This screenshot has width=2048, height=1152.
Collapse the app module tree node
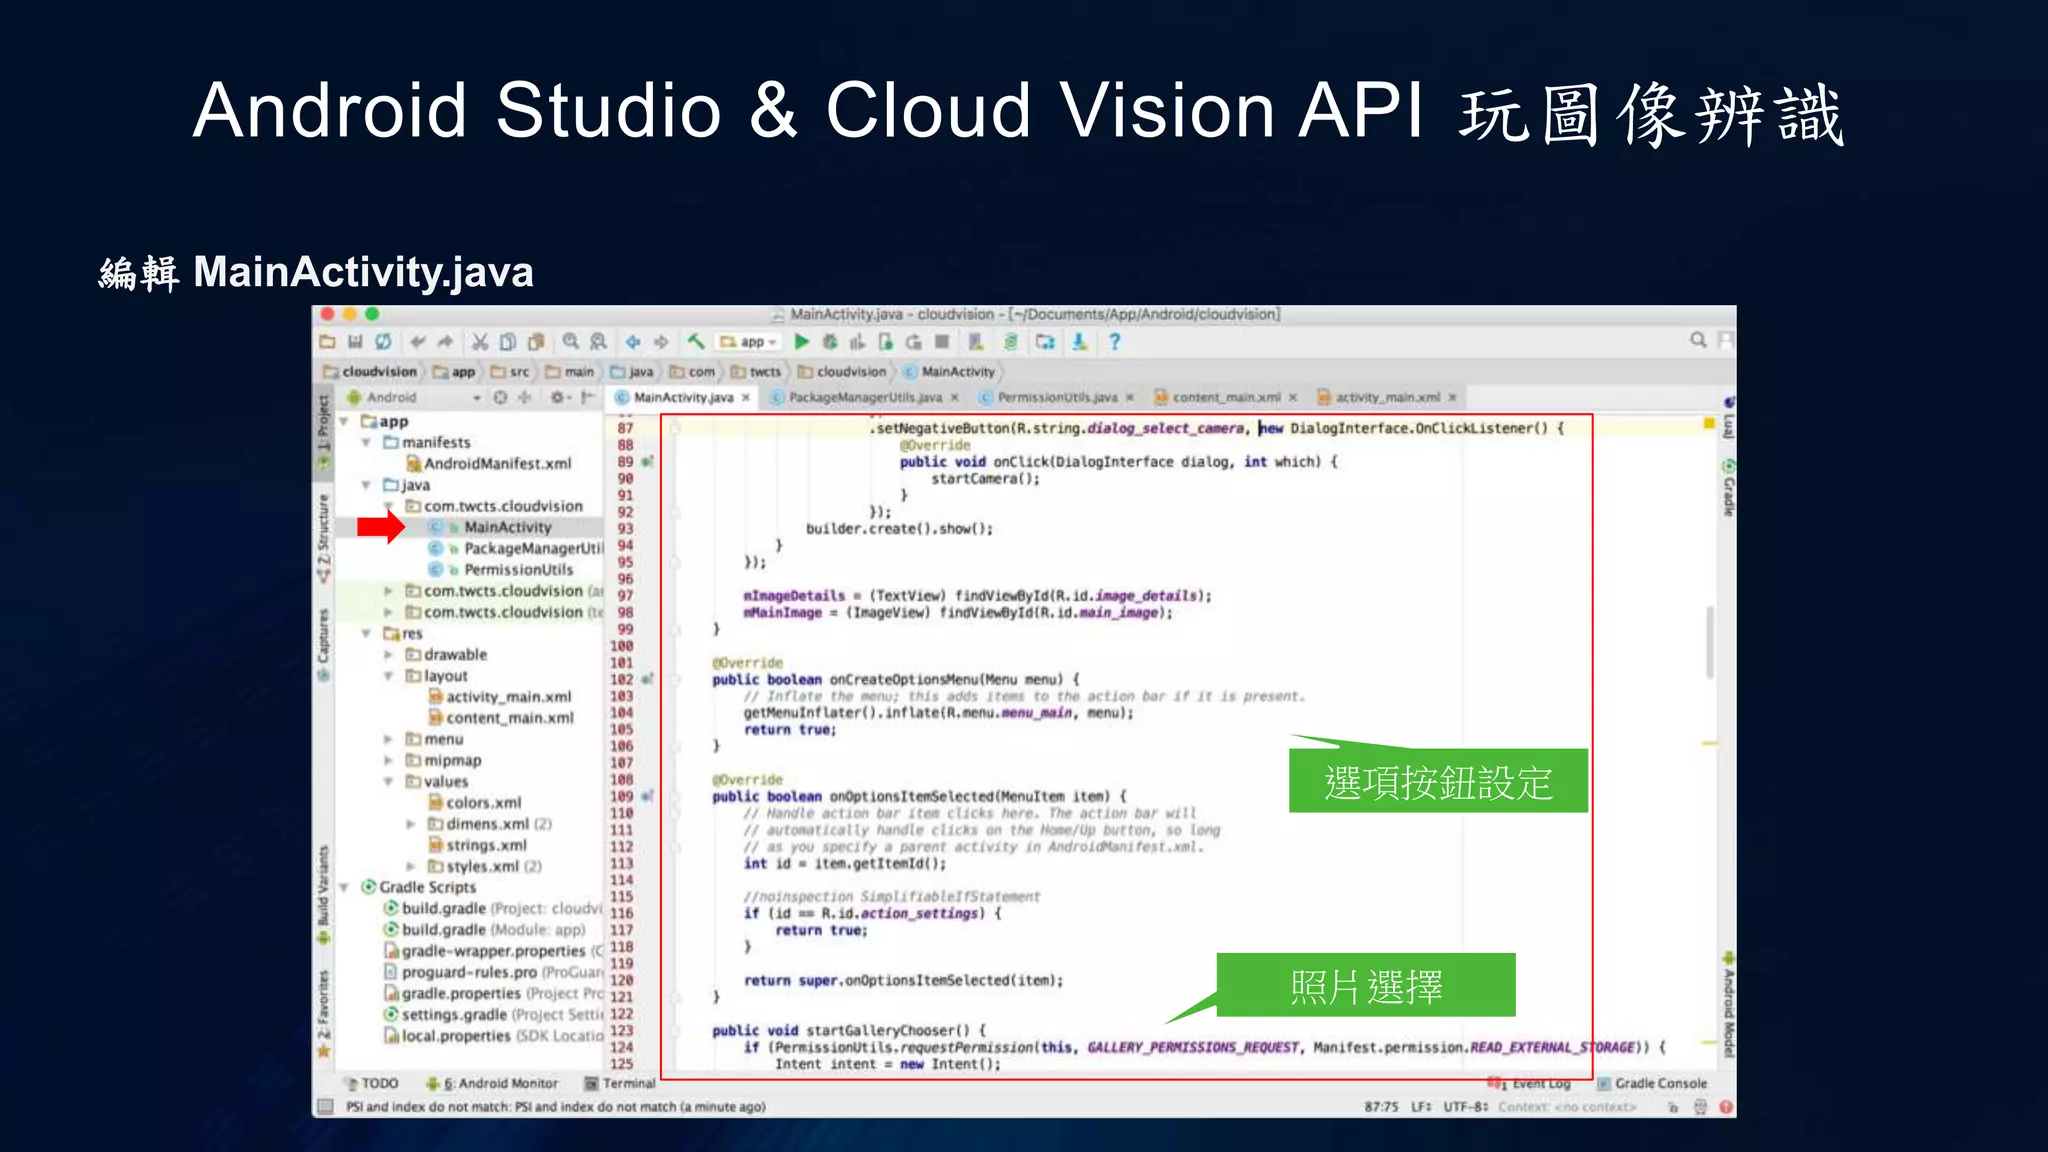coord(344,422)
